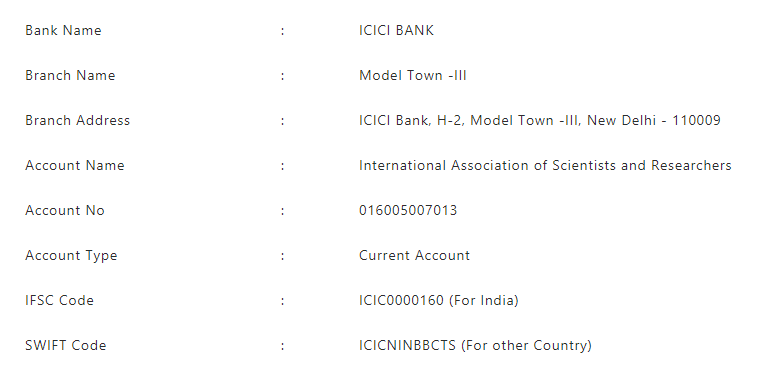Click International Association of Scientists and Researchers text
The width and height of the screenshot is (764, 378).
545,166
